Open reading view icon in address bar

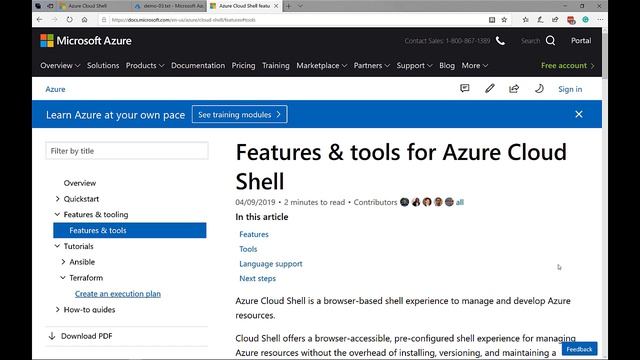492,20
